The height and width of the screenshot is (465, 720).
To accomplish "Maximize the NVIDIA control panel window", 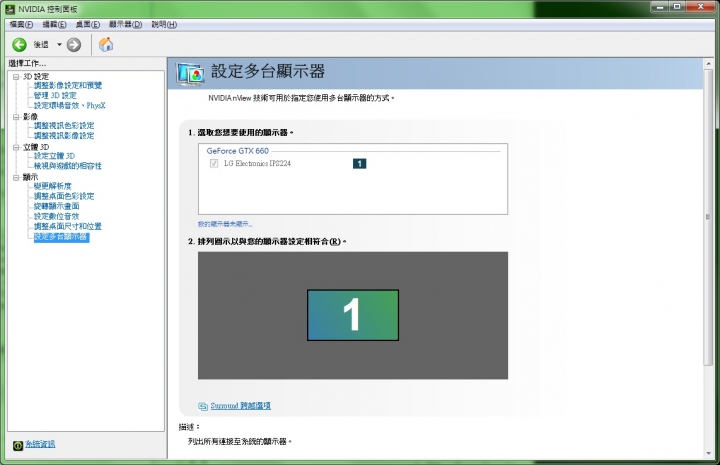I will coord(677,6).
